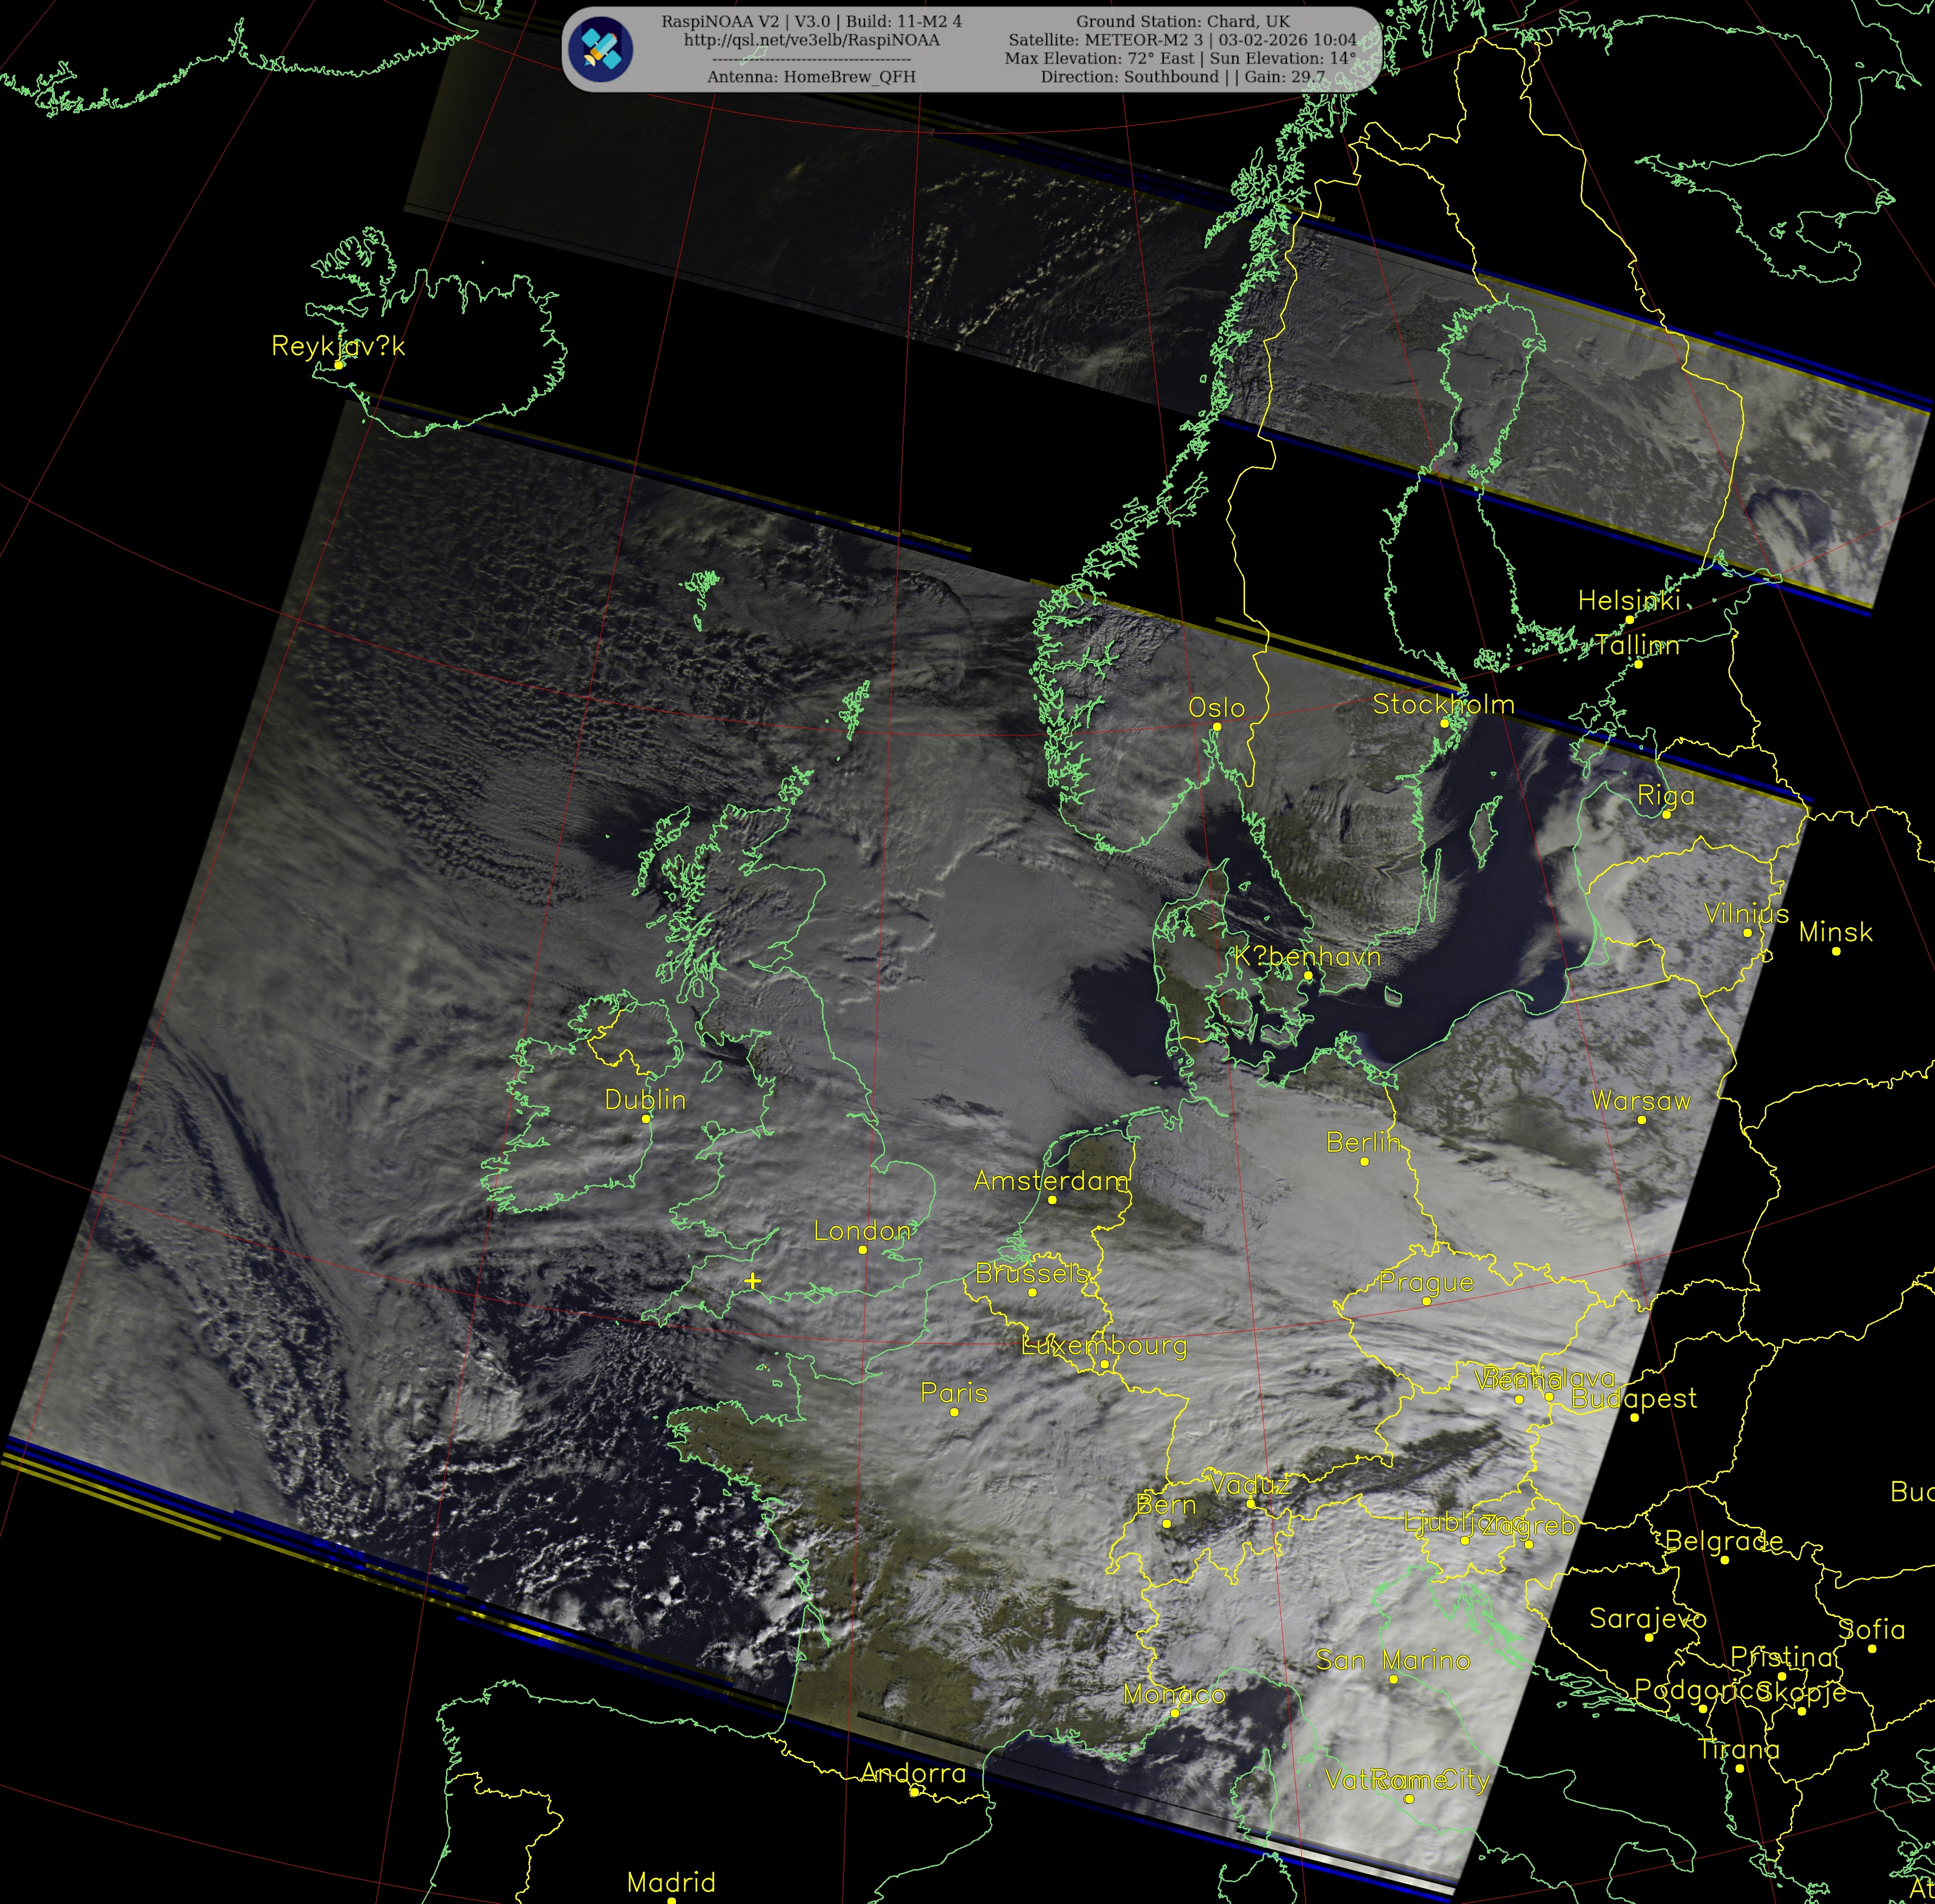
Task: Click the Antenna HomeBrew_QFH text
Action: point(811,77)
